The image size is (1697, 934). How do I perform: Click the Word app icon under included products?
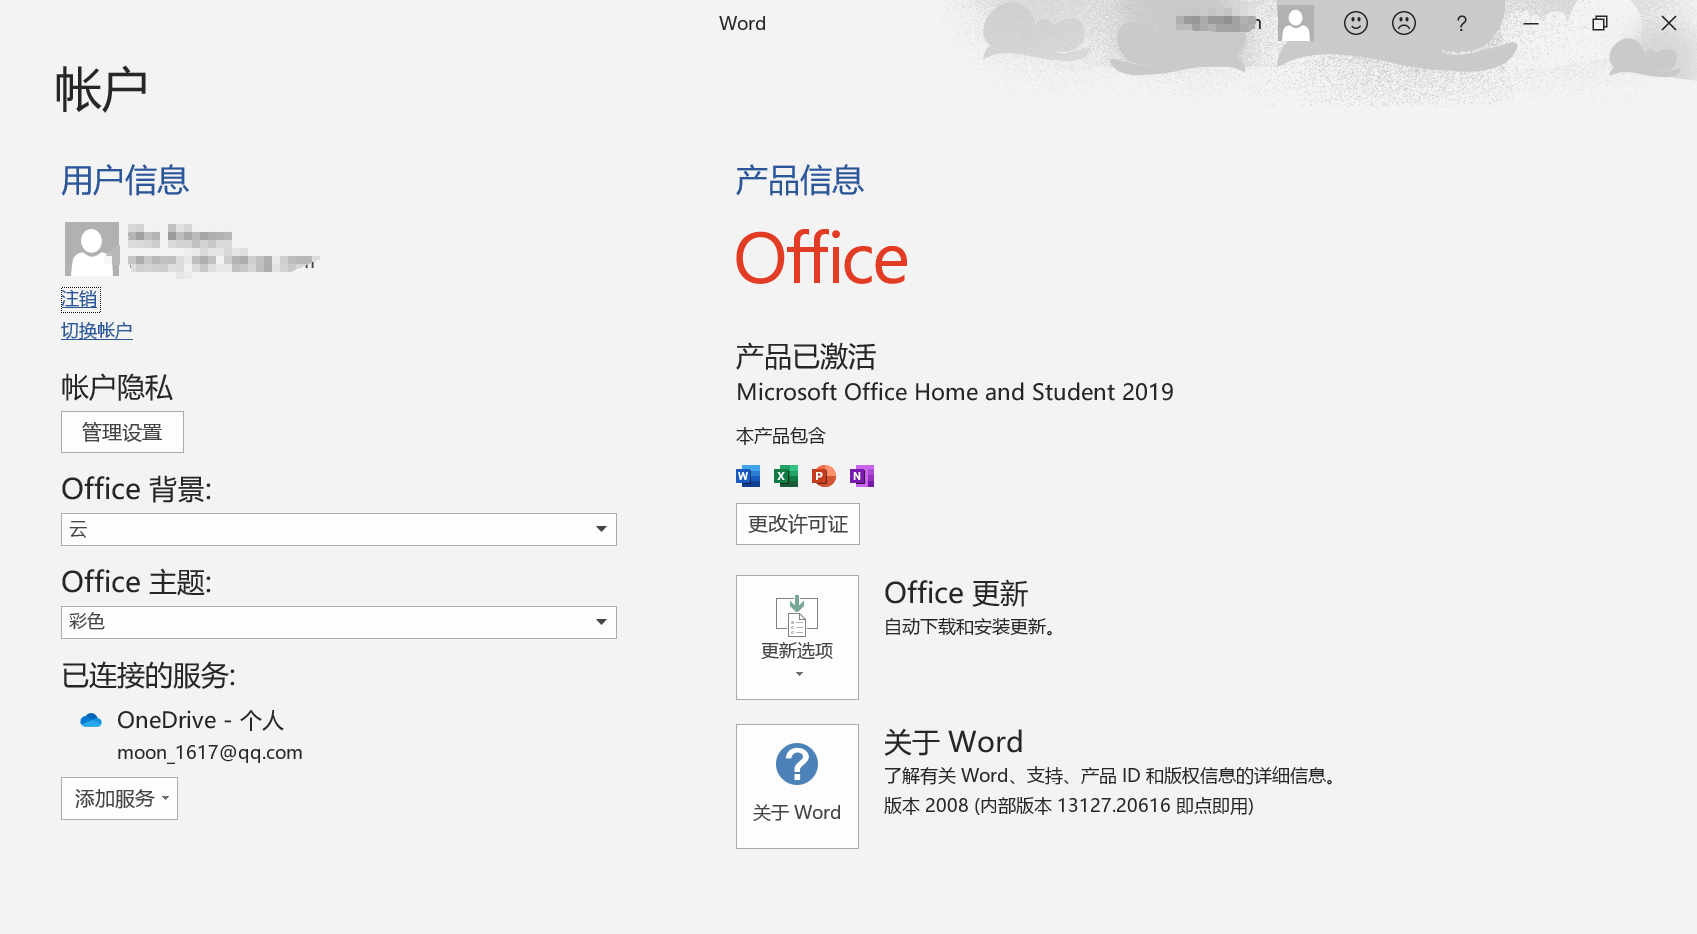(748, 476)
